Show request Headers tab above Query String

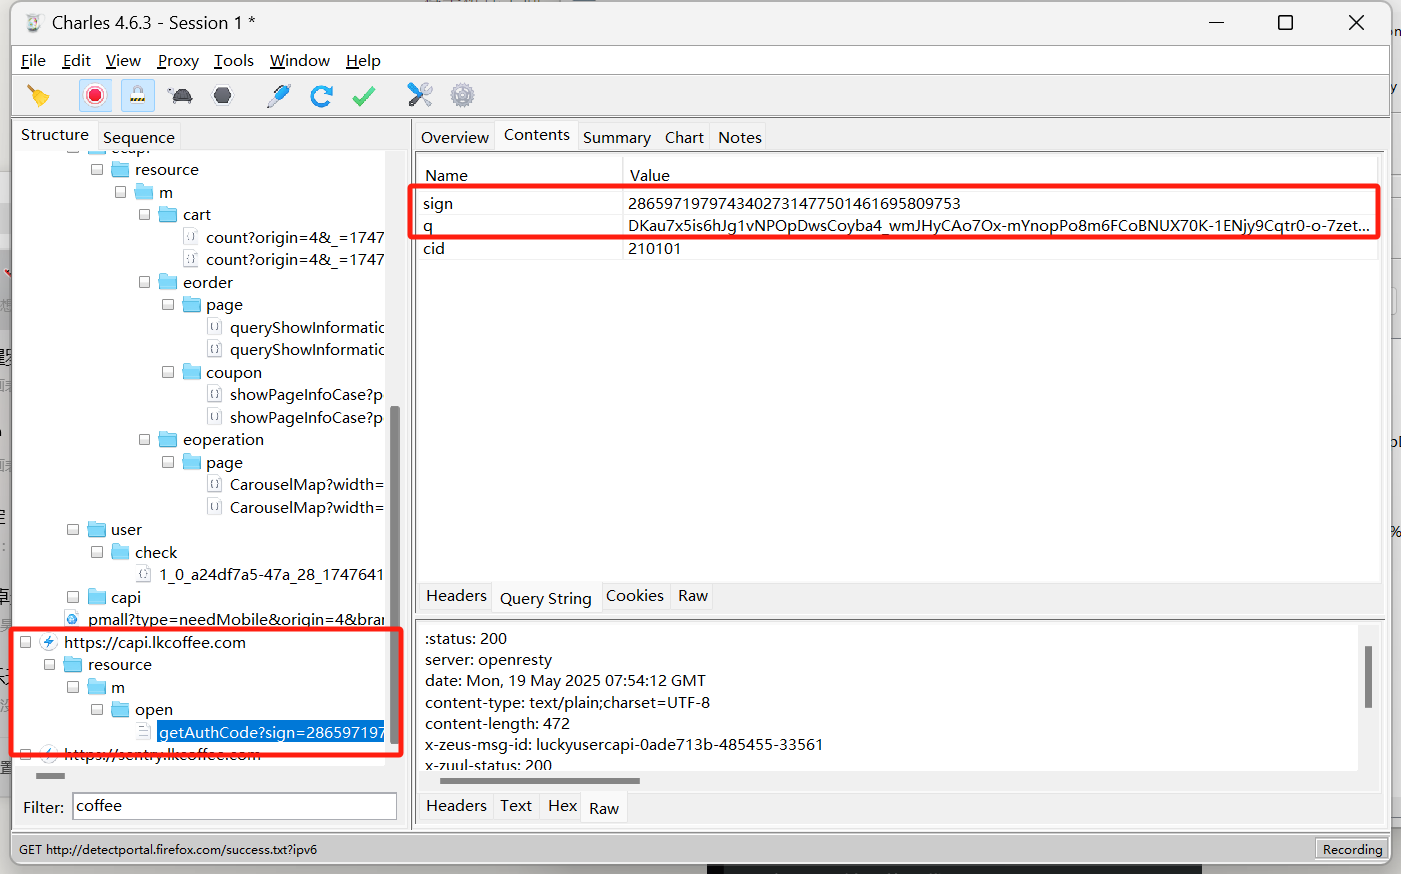tap(456, 596)
